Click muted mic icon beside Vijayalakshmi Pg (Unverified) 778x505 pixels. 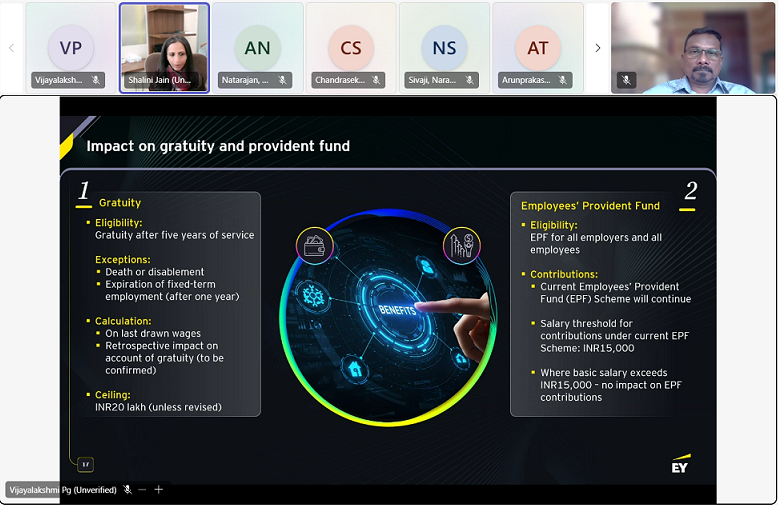pos(127,490)
